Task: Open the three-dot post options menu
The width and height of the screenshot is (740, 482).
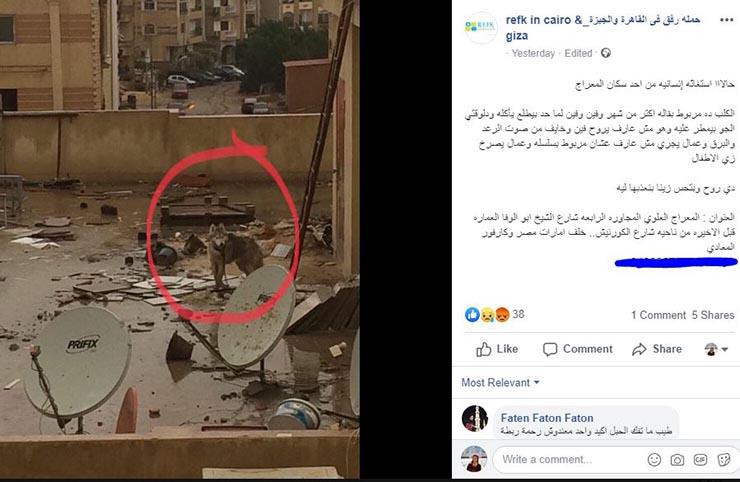Action: pos(726,20)
